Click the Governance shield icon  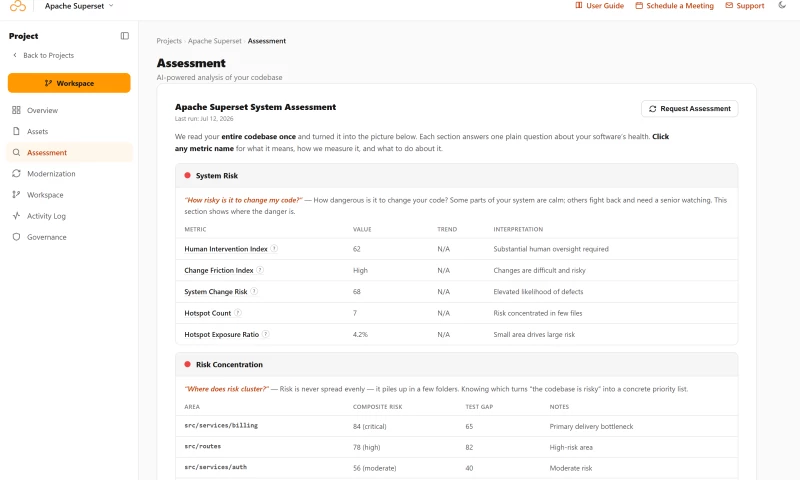16,237
